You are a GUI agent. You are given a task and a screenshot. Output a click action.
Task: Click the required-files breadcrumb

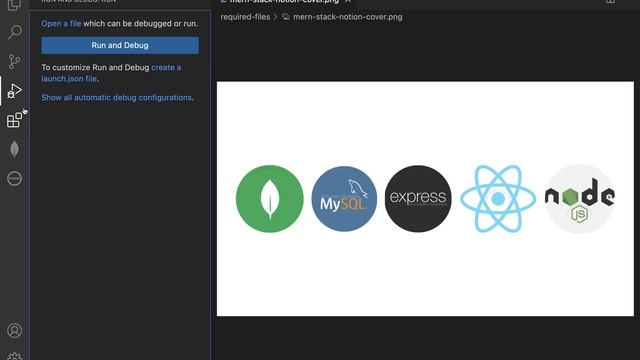tap(245, 17)
